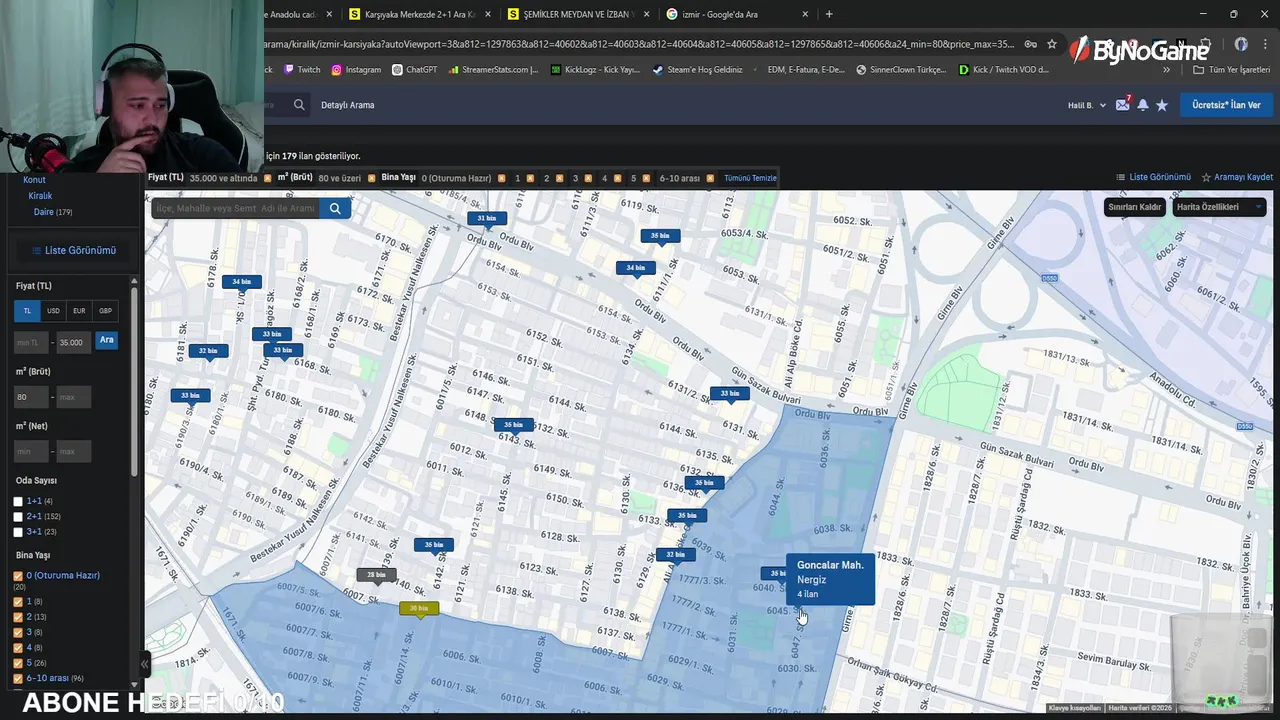
Task: Click the max price field showing 35.000
Action: pyautogui.click(x=73, y=342)
